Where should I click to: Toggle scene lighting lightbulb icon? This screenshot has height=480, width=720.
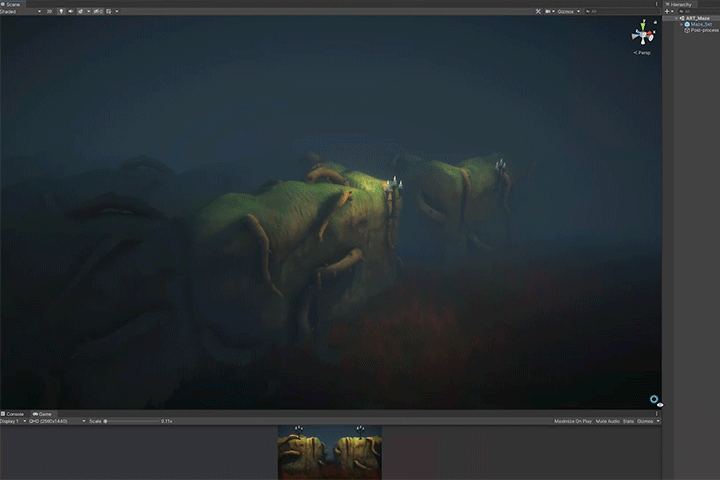coord(61,11)
